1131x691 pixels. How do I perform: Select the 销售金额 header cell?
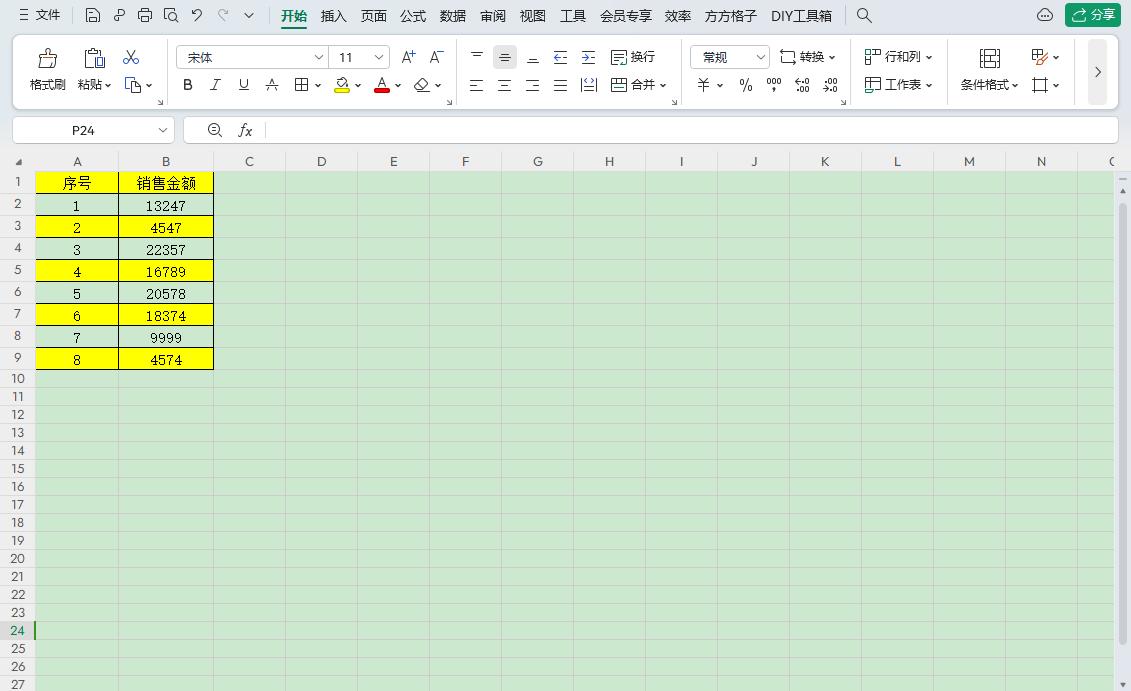point(166,183)
